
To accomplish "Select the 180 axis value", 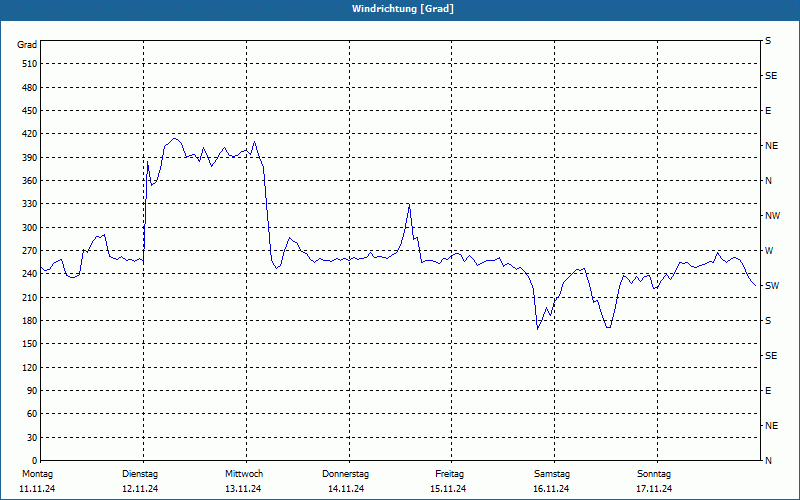I will click(30, 321).
